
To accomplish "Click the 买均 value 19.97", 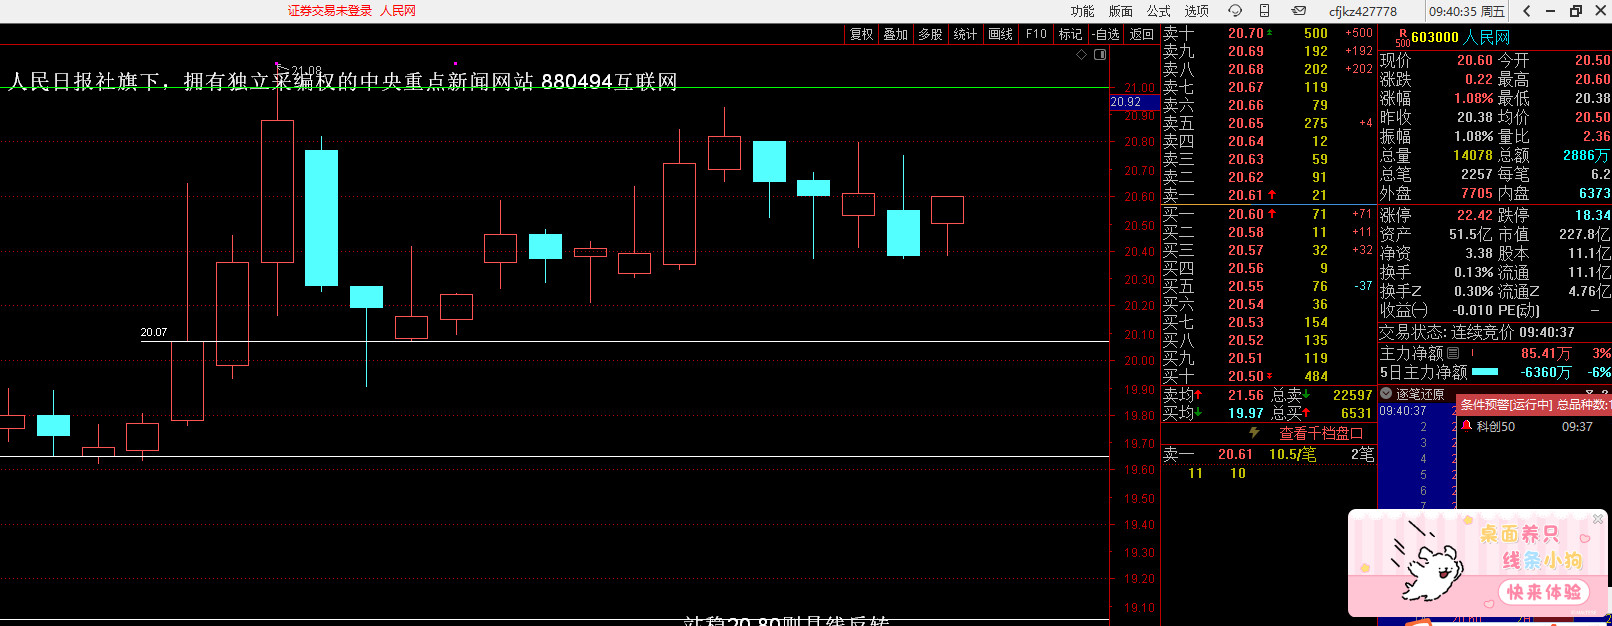I will click(1246, 413).
